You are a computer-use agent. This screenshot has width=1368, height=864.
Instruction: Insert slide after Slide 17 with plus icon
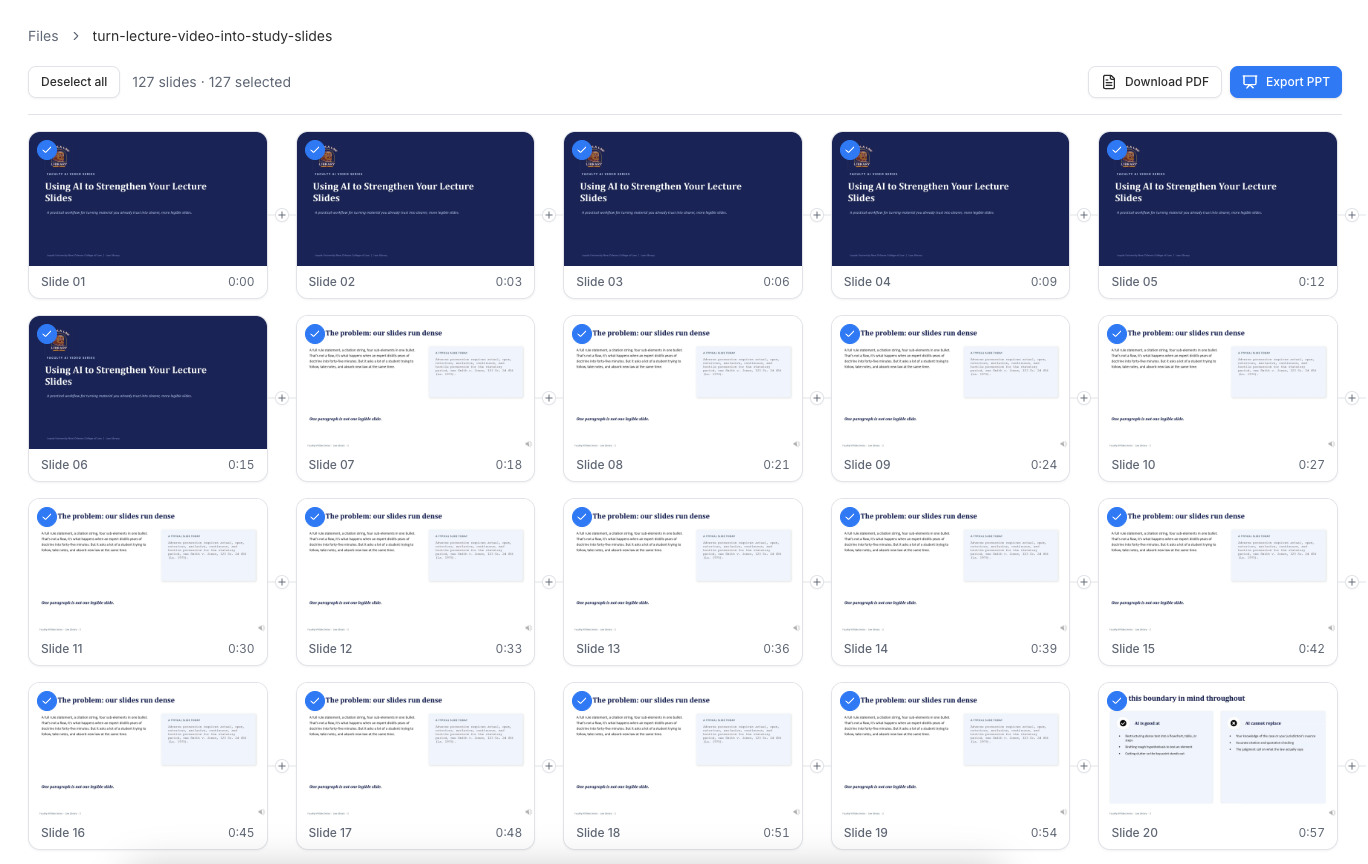point(549,766)
